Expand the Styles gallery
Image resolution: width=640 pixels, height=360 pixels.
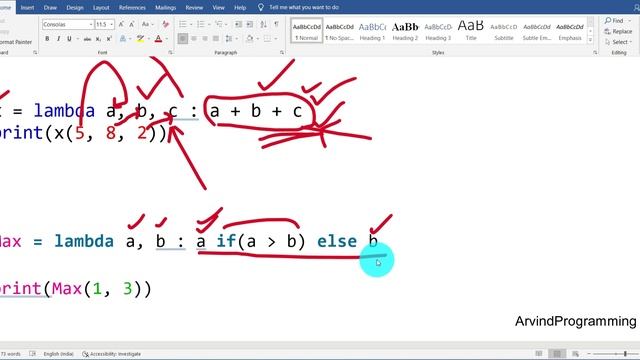tap(590, 40)
